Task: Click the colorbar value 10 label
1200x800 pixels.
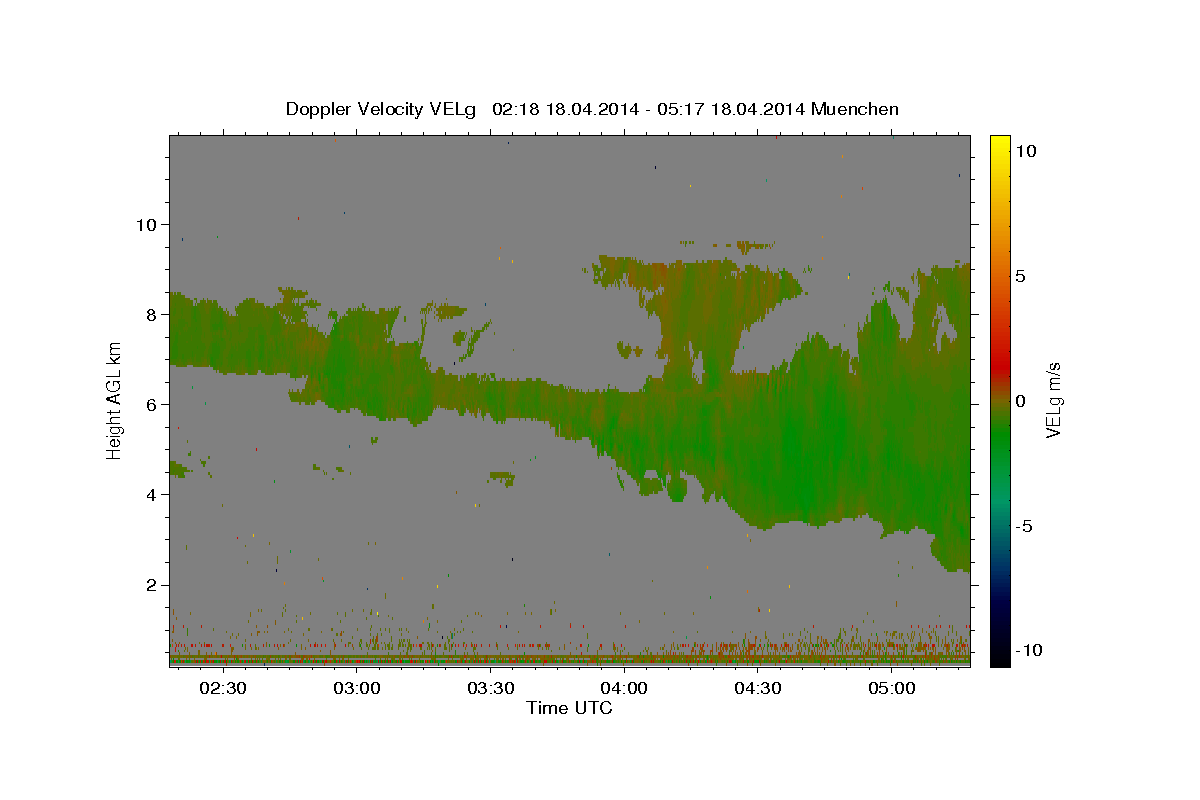Action: (1025, 150)
